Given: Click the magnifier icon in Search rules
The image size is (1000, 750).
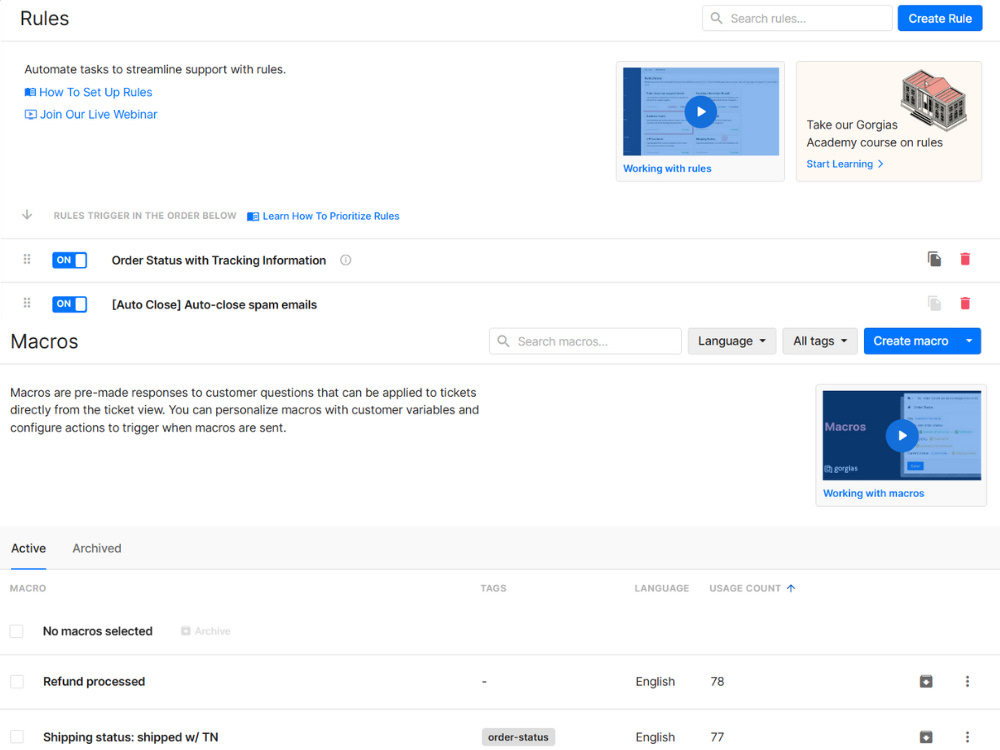Looking at the screenshot, I should pos(717,18).
